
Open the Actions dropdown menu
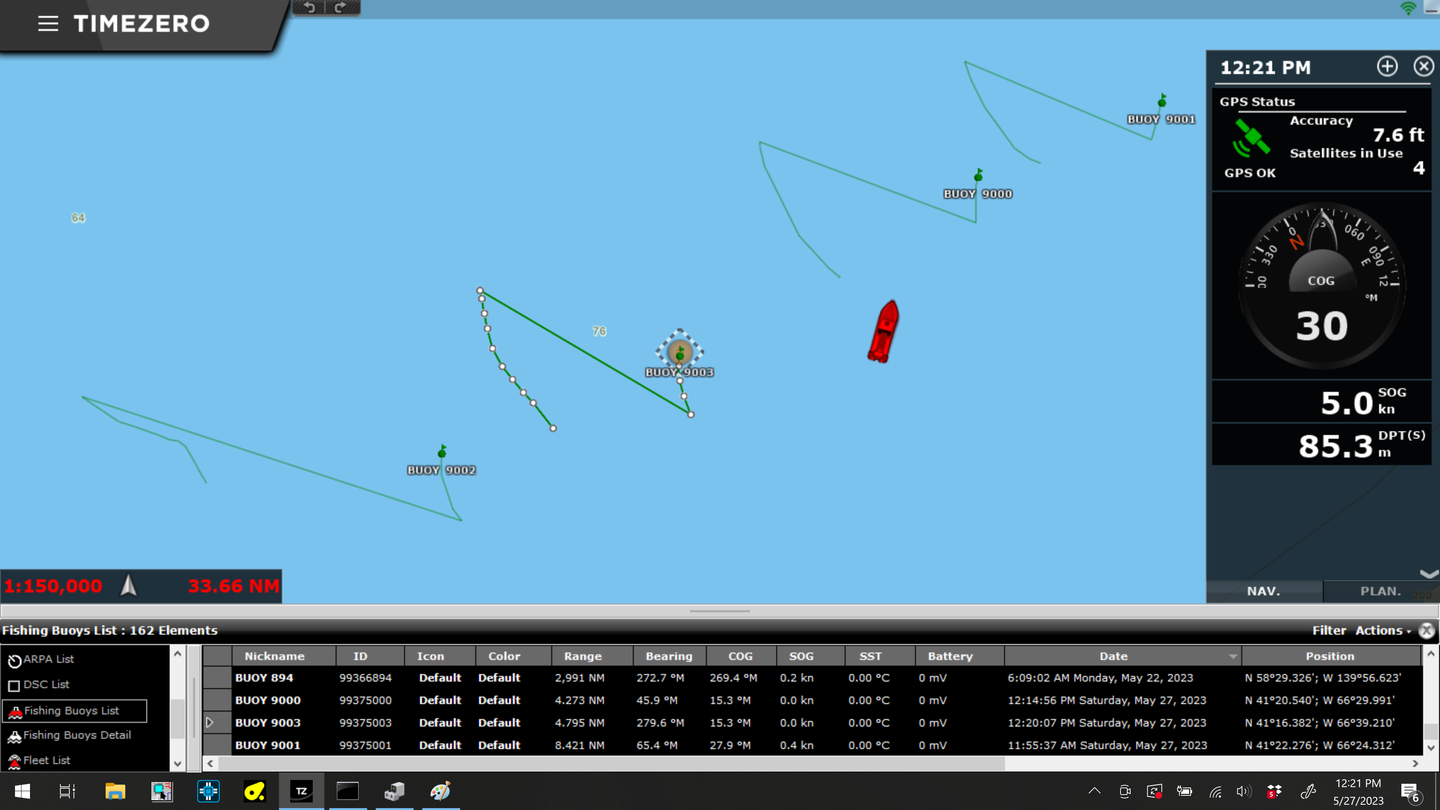coord(1382,630)
